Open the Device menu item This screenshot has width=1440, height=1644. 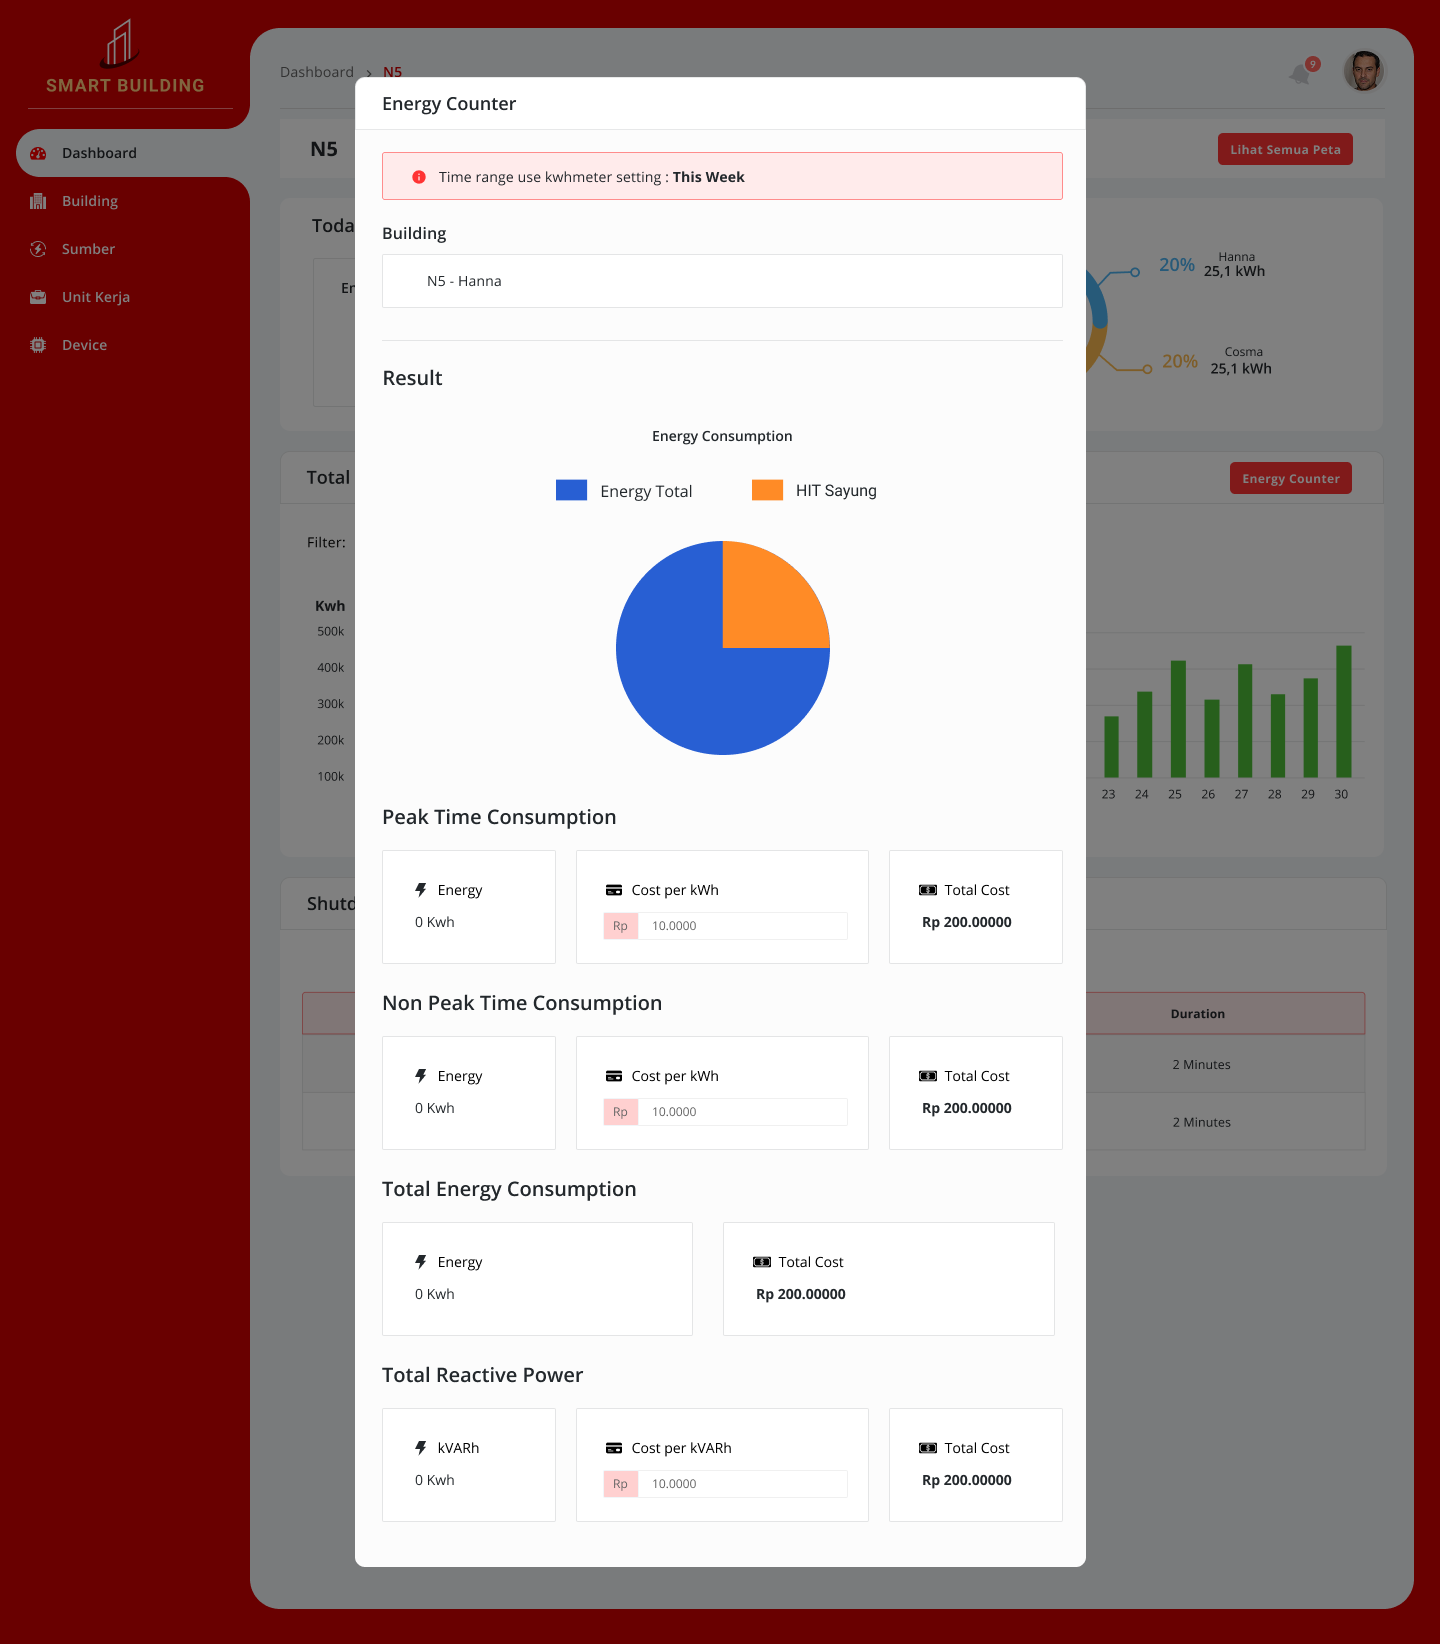point(84,345)
